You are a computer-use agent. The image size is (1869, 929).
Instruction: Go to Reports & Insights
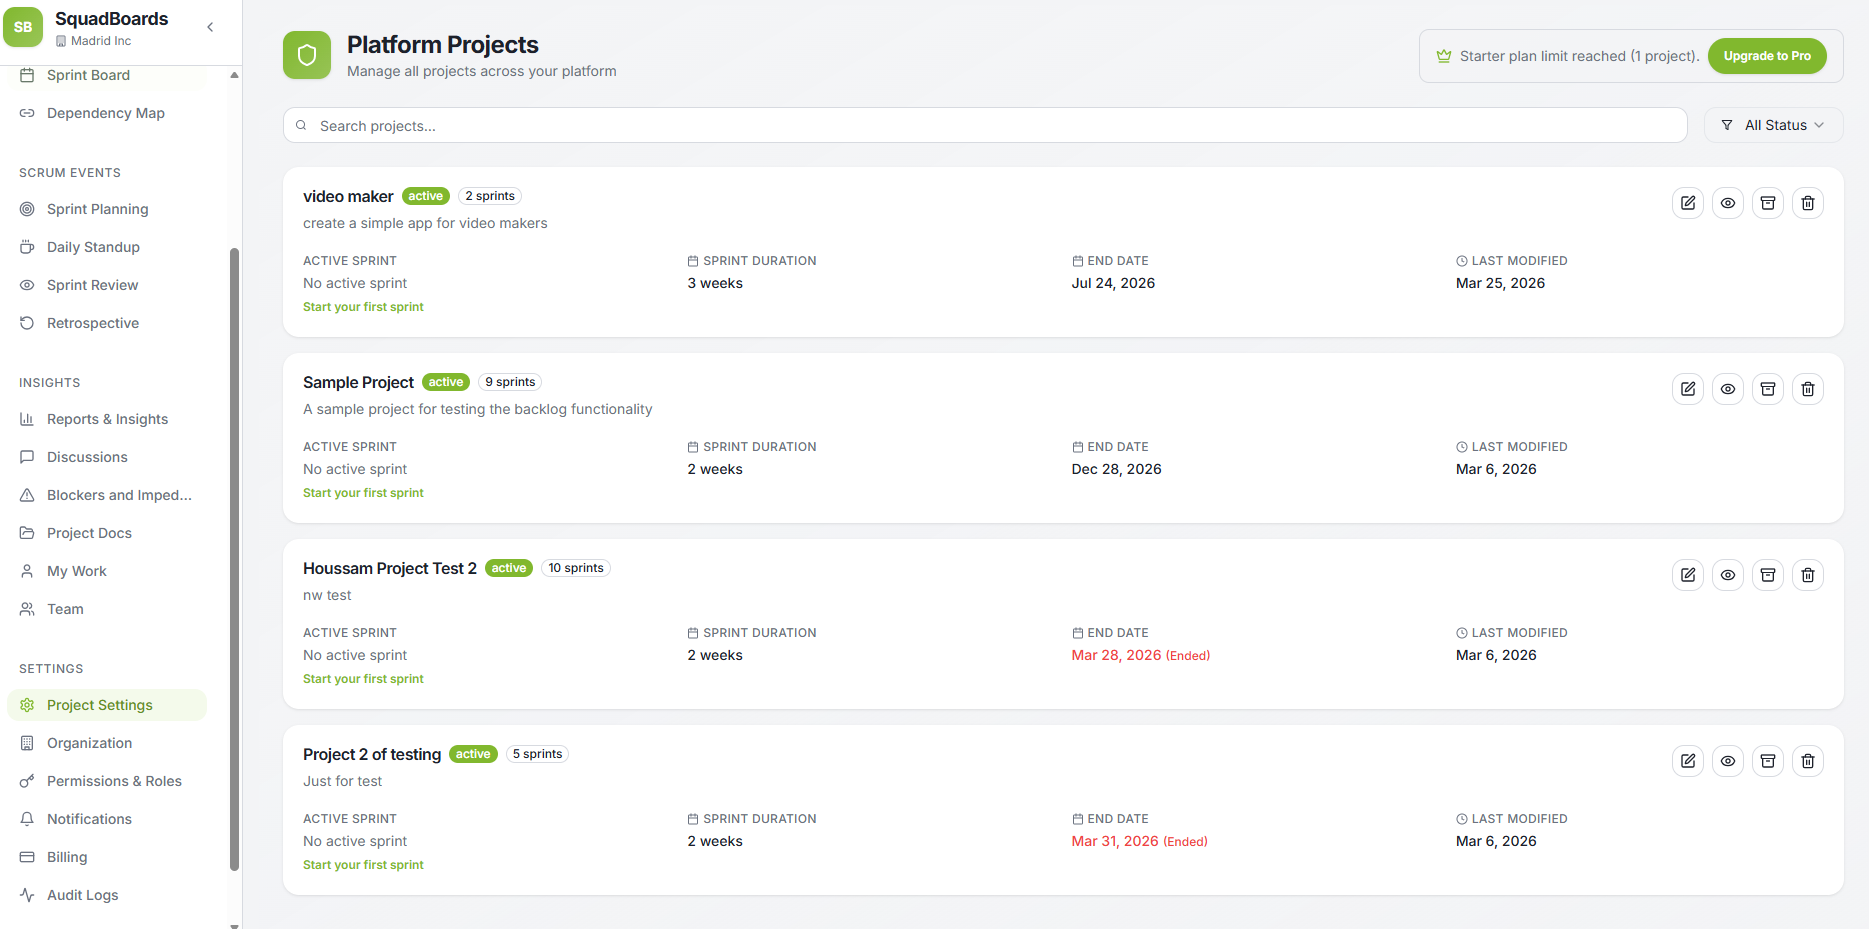[107, 419]
